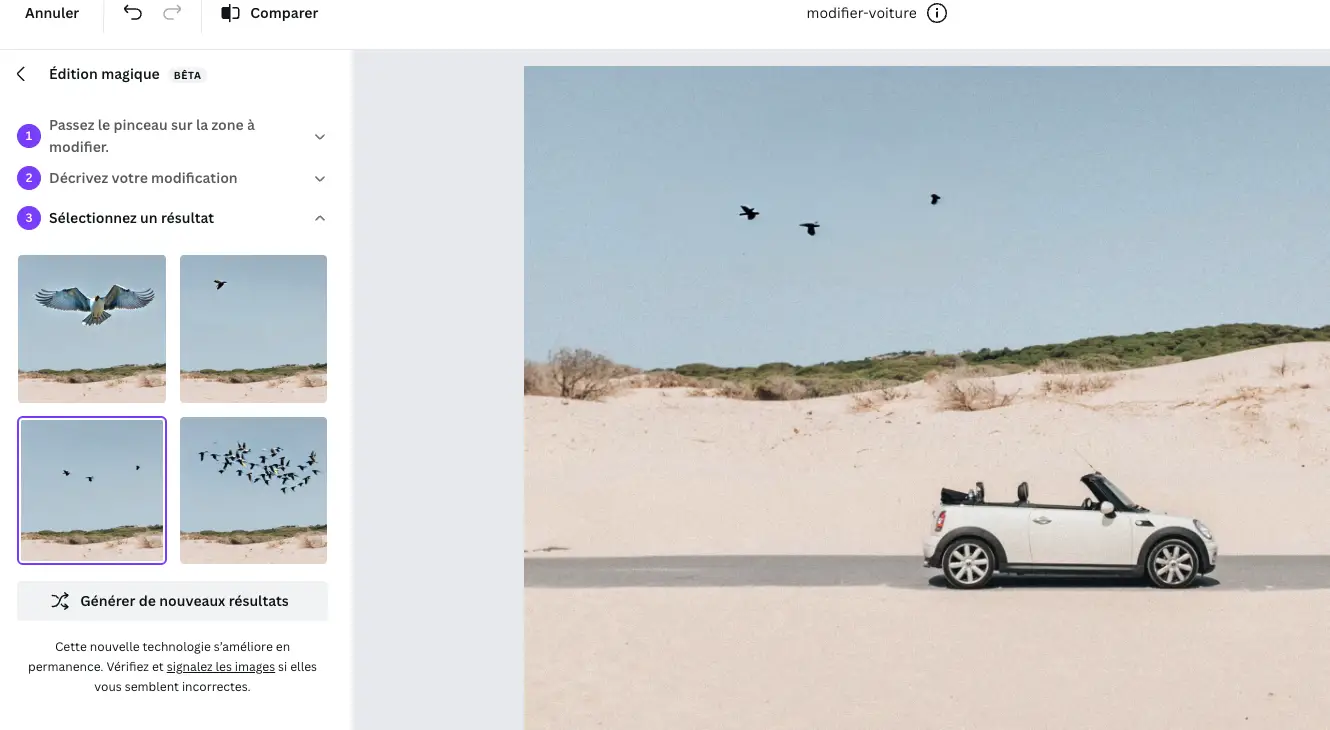Image resolution: width=1330 pixels, height=730 pixels.
Task: Click the step 1 purple number badge
Action: [28, 136]
